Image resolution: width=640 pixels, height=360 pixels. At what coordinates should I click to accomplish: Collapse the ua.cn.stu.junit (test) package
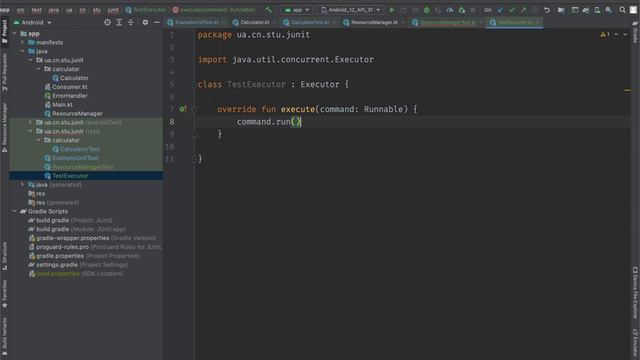click(31, 131)
